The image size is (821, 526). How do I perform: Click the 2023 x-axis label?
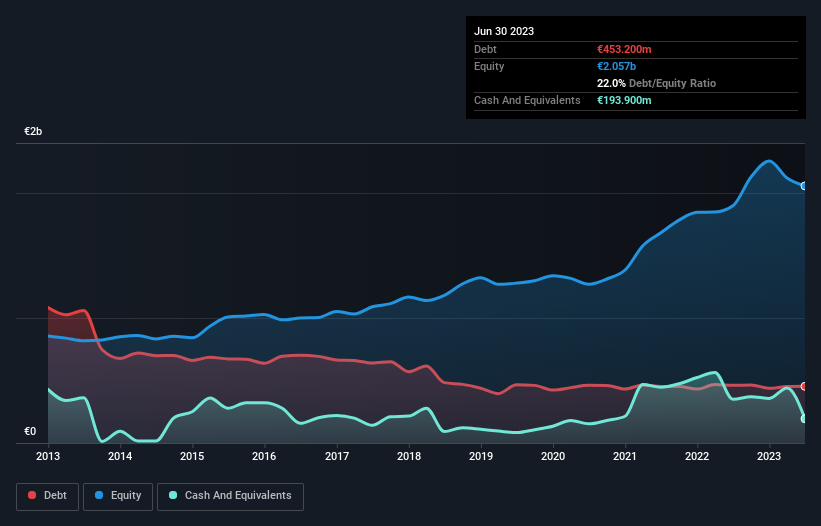[769, 456]
